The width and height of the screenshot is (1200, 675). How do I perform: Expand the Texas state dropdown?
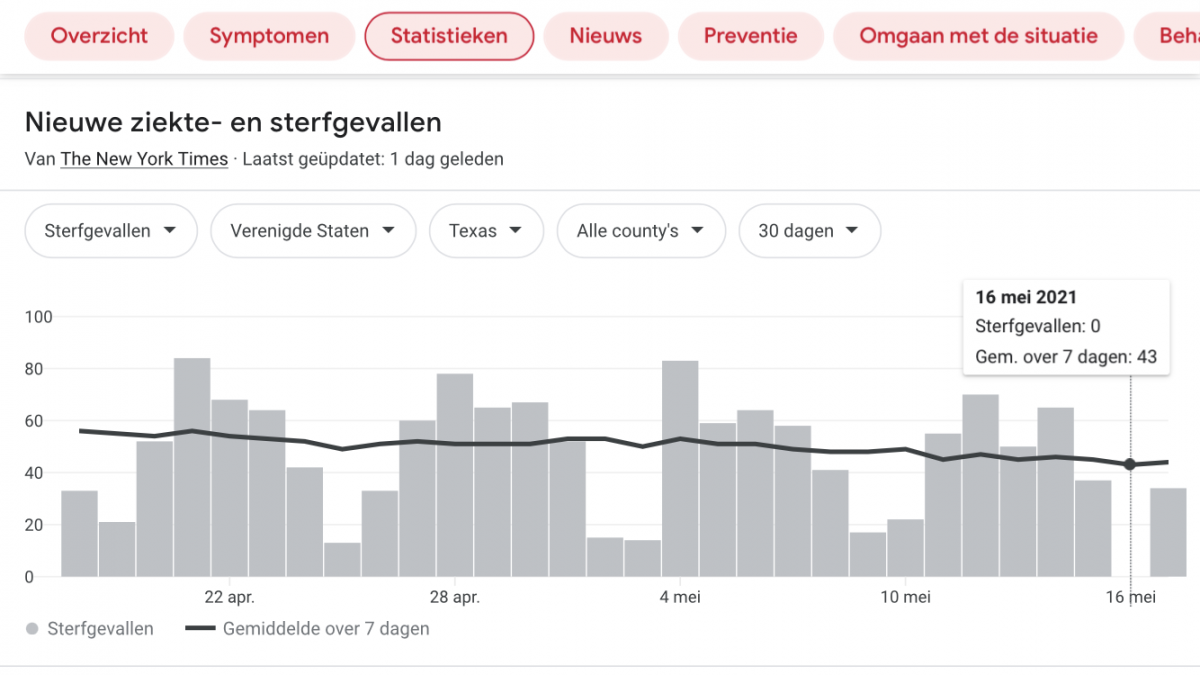486,231
